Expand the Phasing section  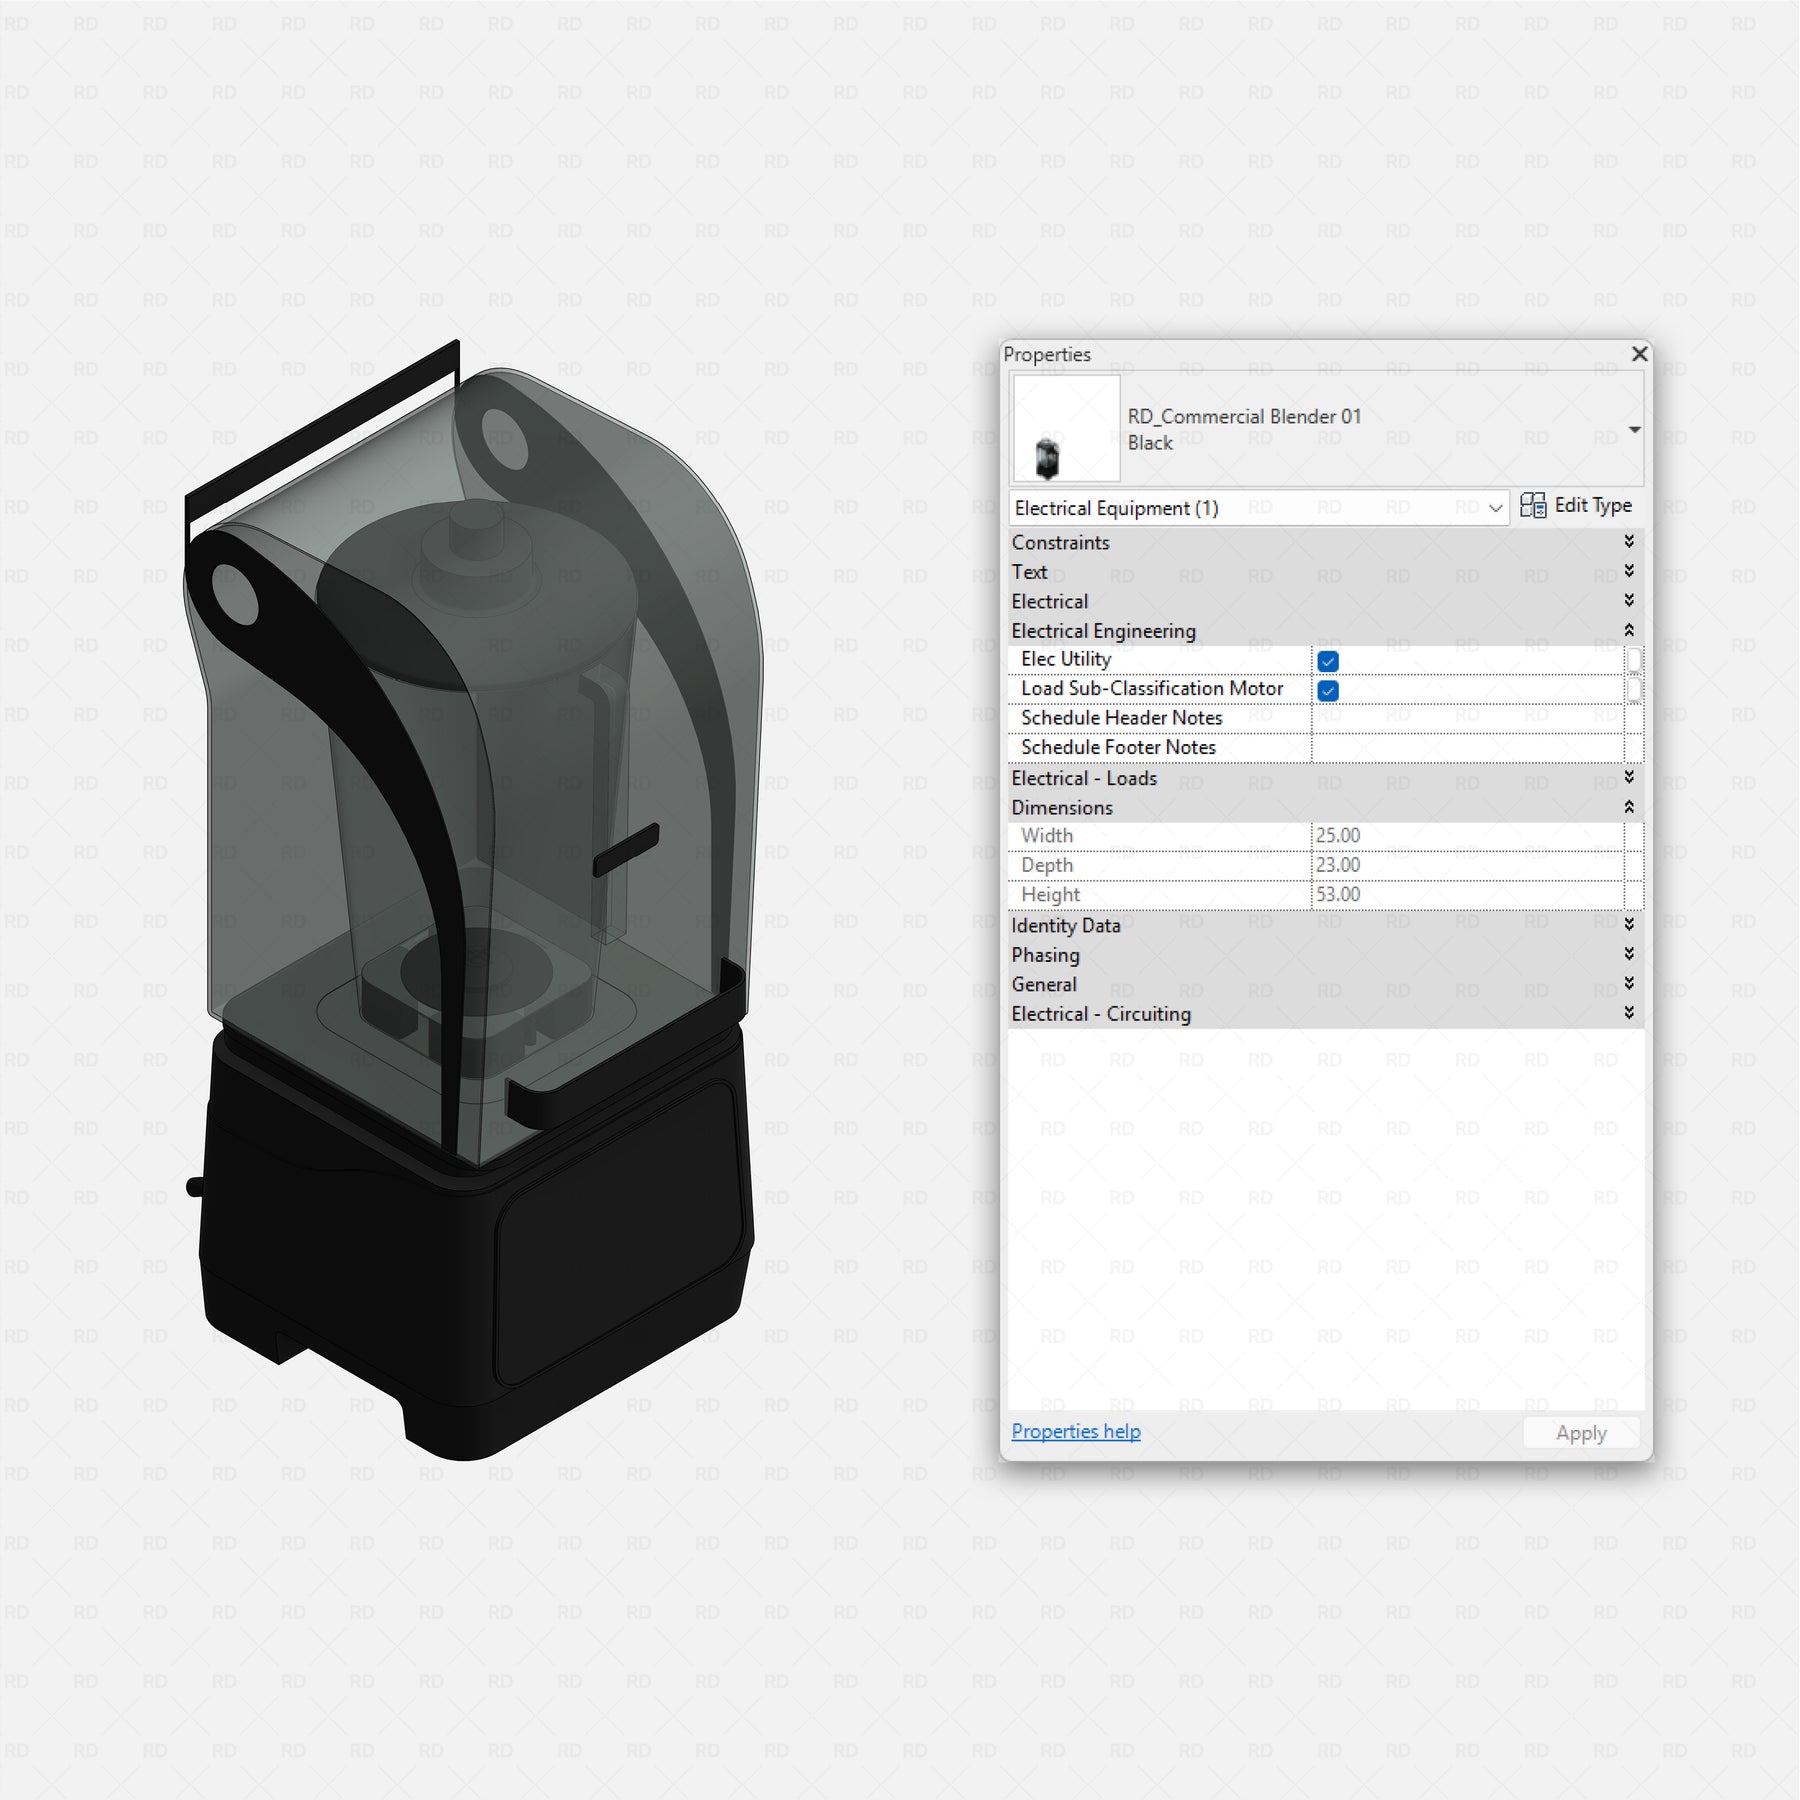1628,954
